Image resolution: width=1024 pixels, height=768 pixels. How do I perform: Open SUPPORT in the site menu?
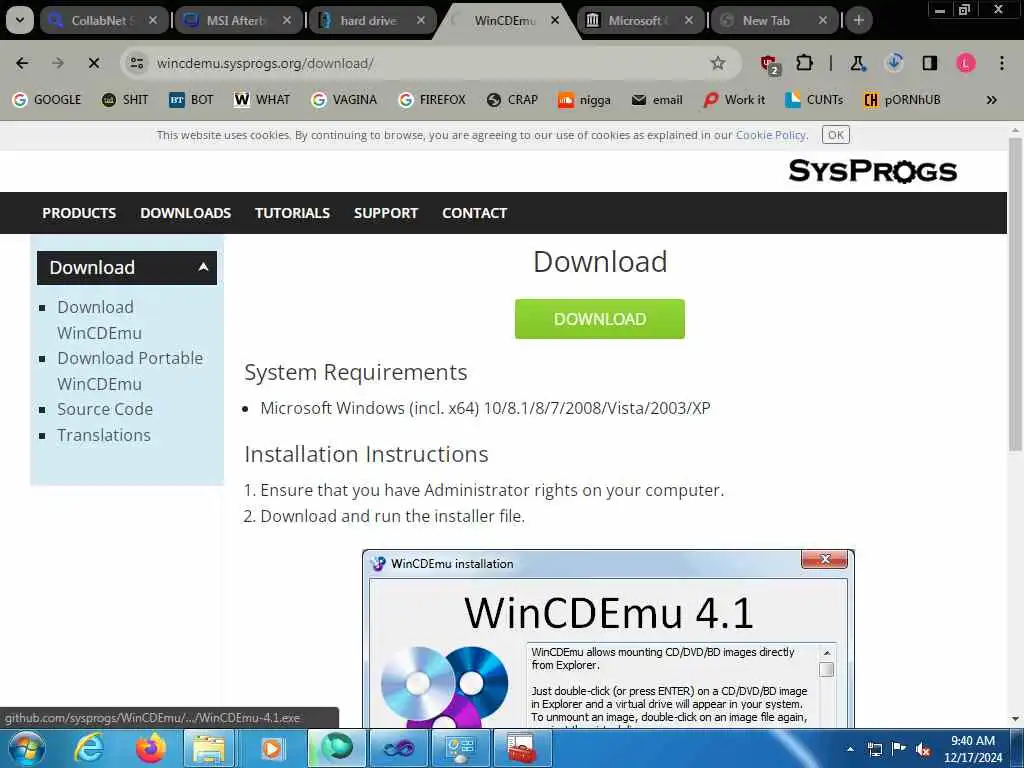385,213
